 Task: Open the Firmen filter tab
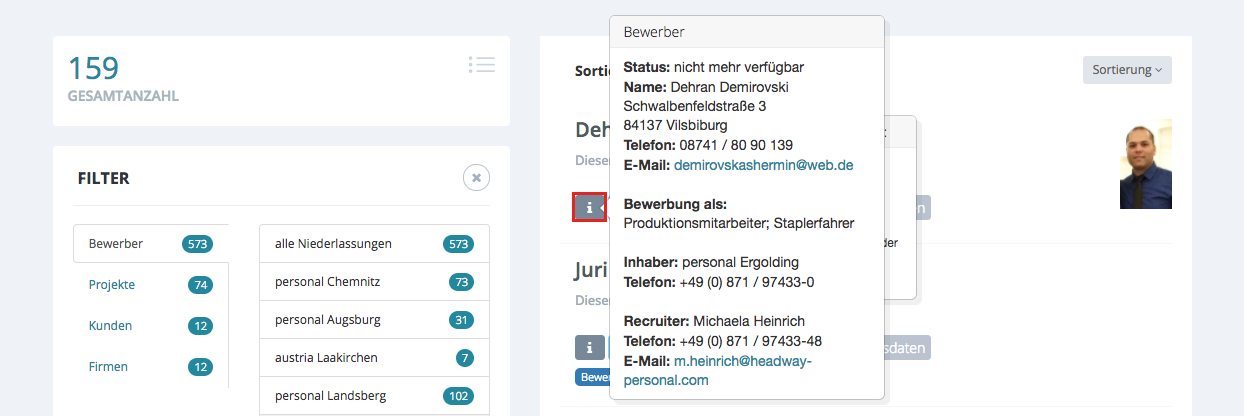(x=108, y=367)
